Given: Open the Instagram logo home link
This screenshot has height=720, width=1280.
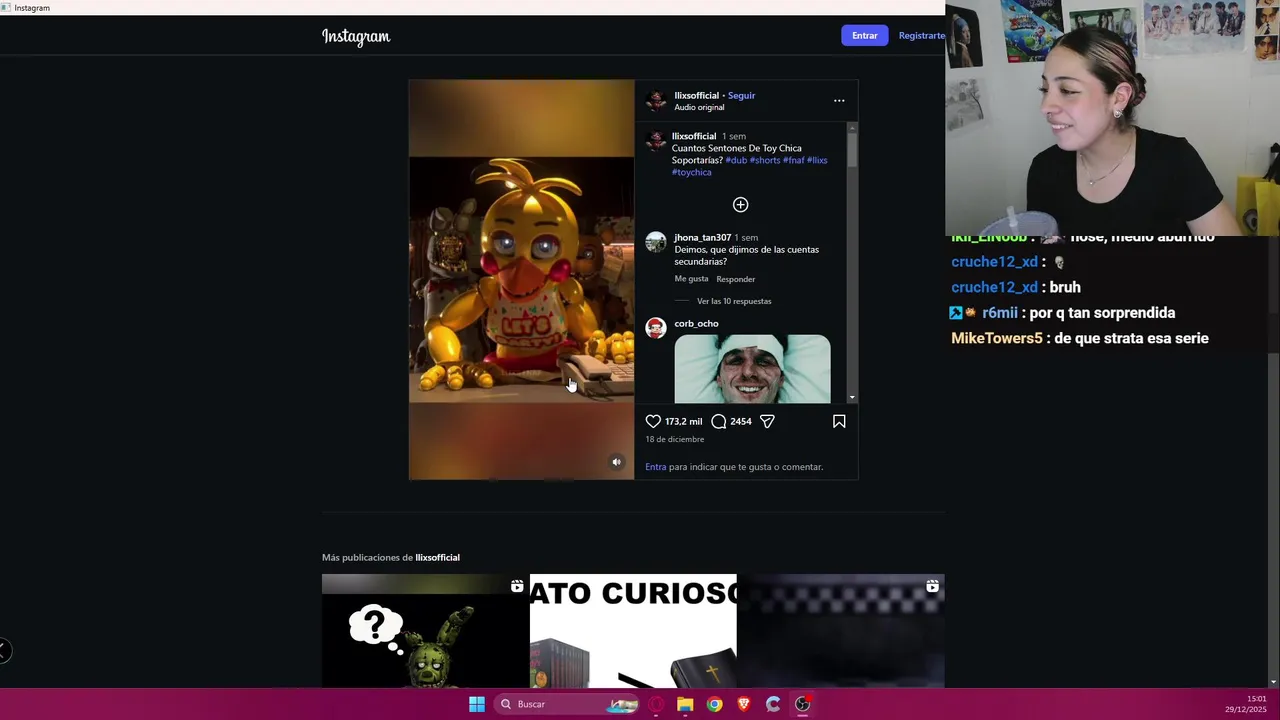Looking at the screenshot, I should 356,36.
